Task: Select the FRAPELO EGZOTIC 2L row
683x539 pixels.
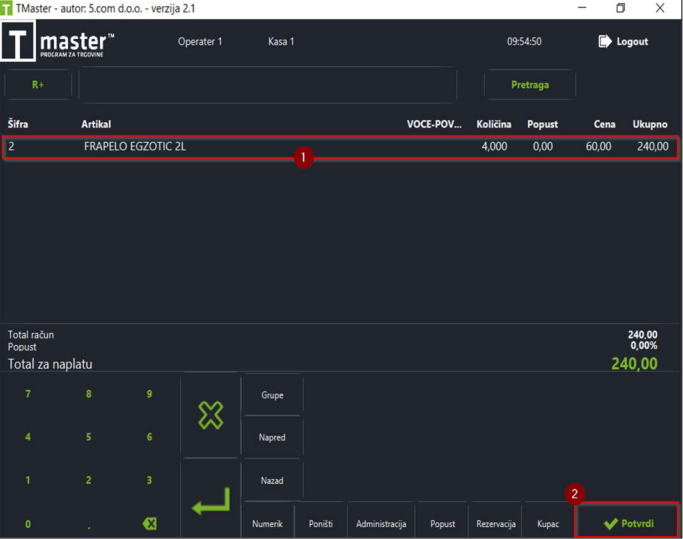Action: click(x=340, y=147)
